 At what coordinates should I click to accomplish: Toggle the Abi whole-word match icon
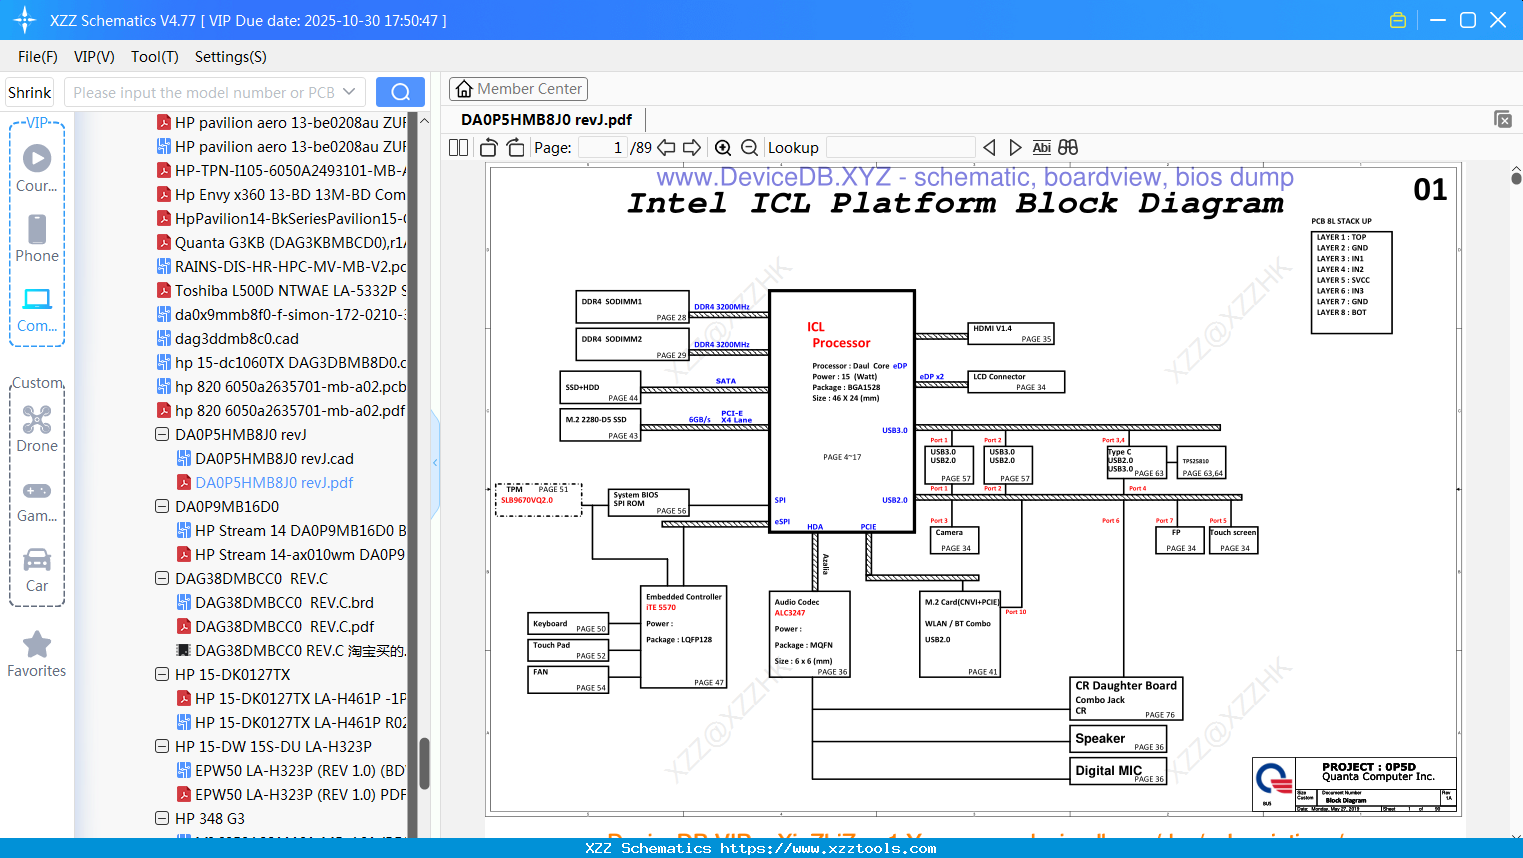tap(1041, 148)
